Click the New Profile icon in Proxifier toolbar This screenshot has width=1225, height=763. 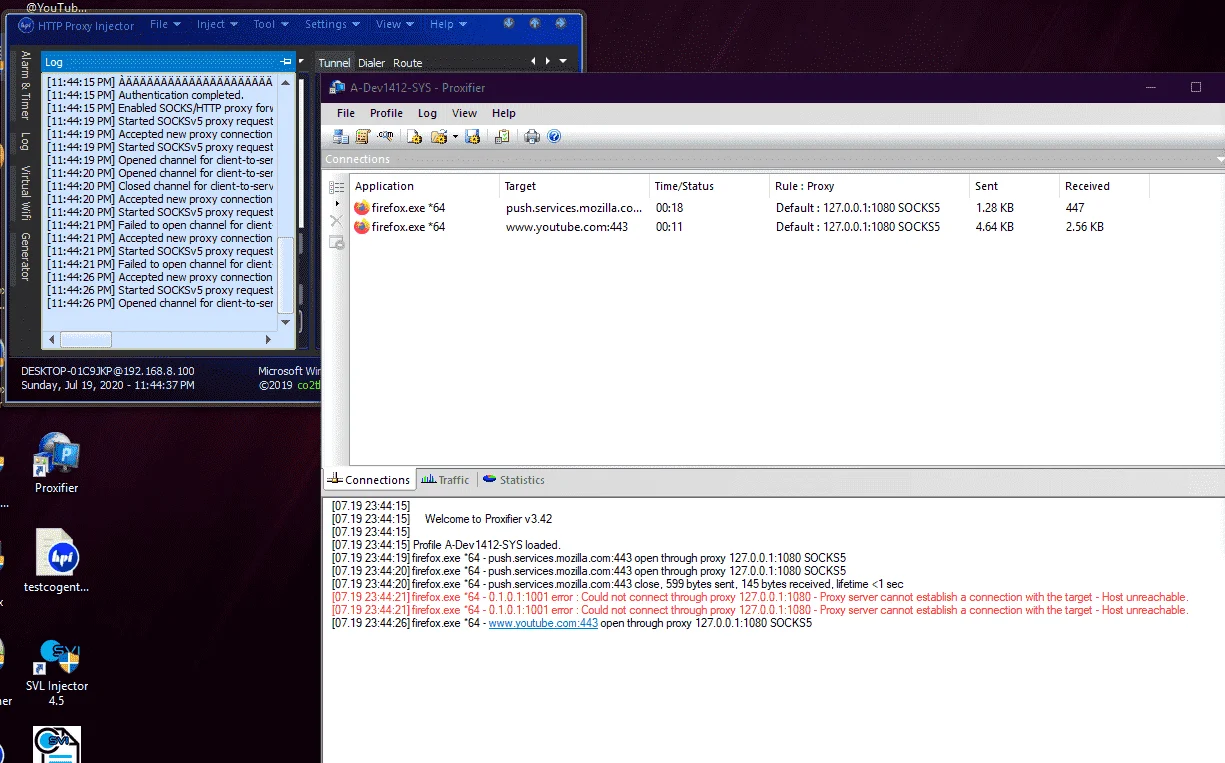415,136
